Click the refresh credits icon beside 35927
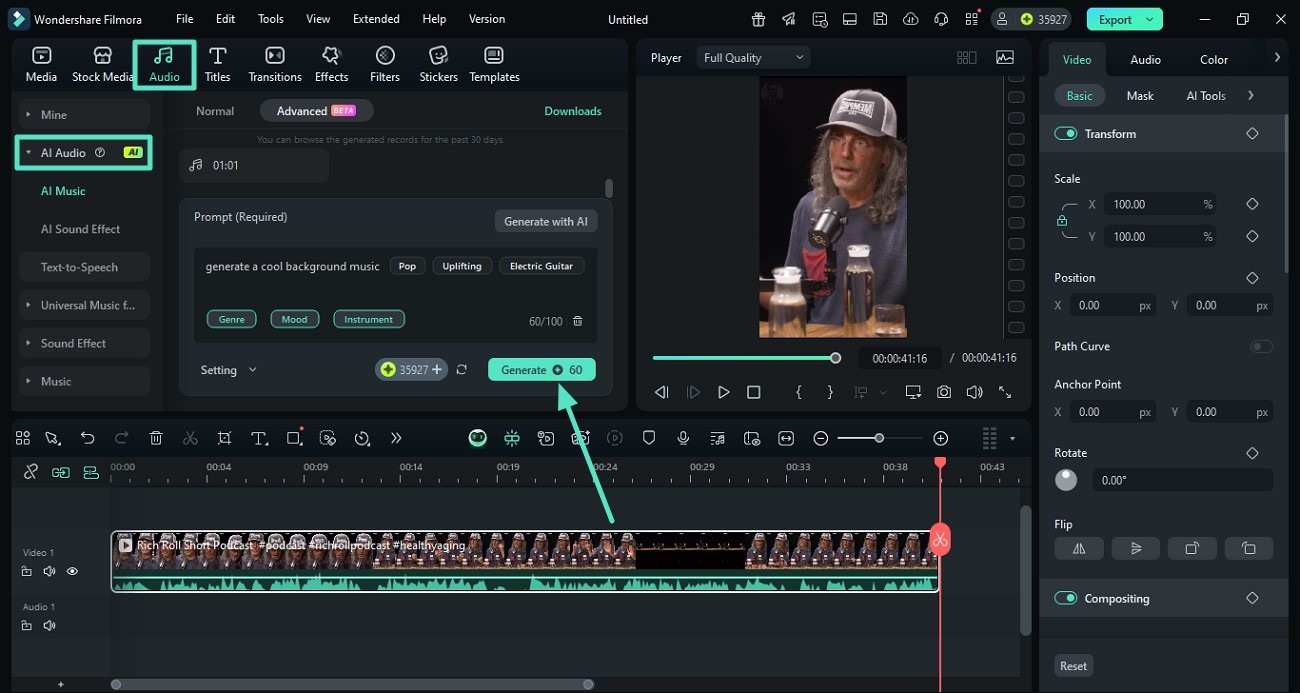The height and width of the screenshot is (693, 1300). point(462,370)
